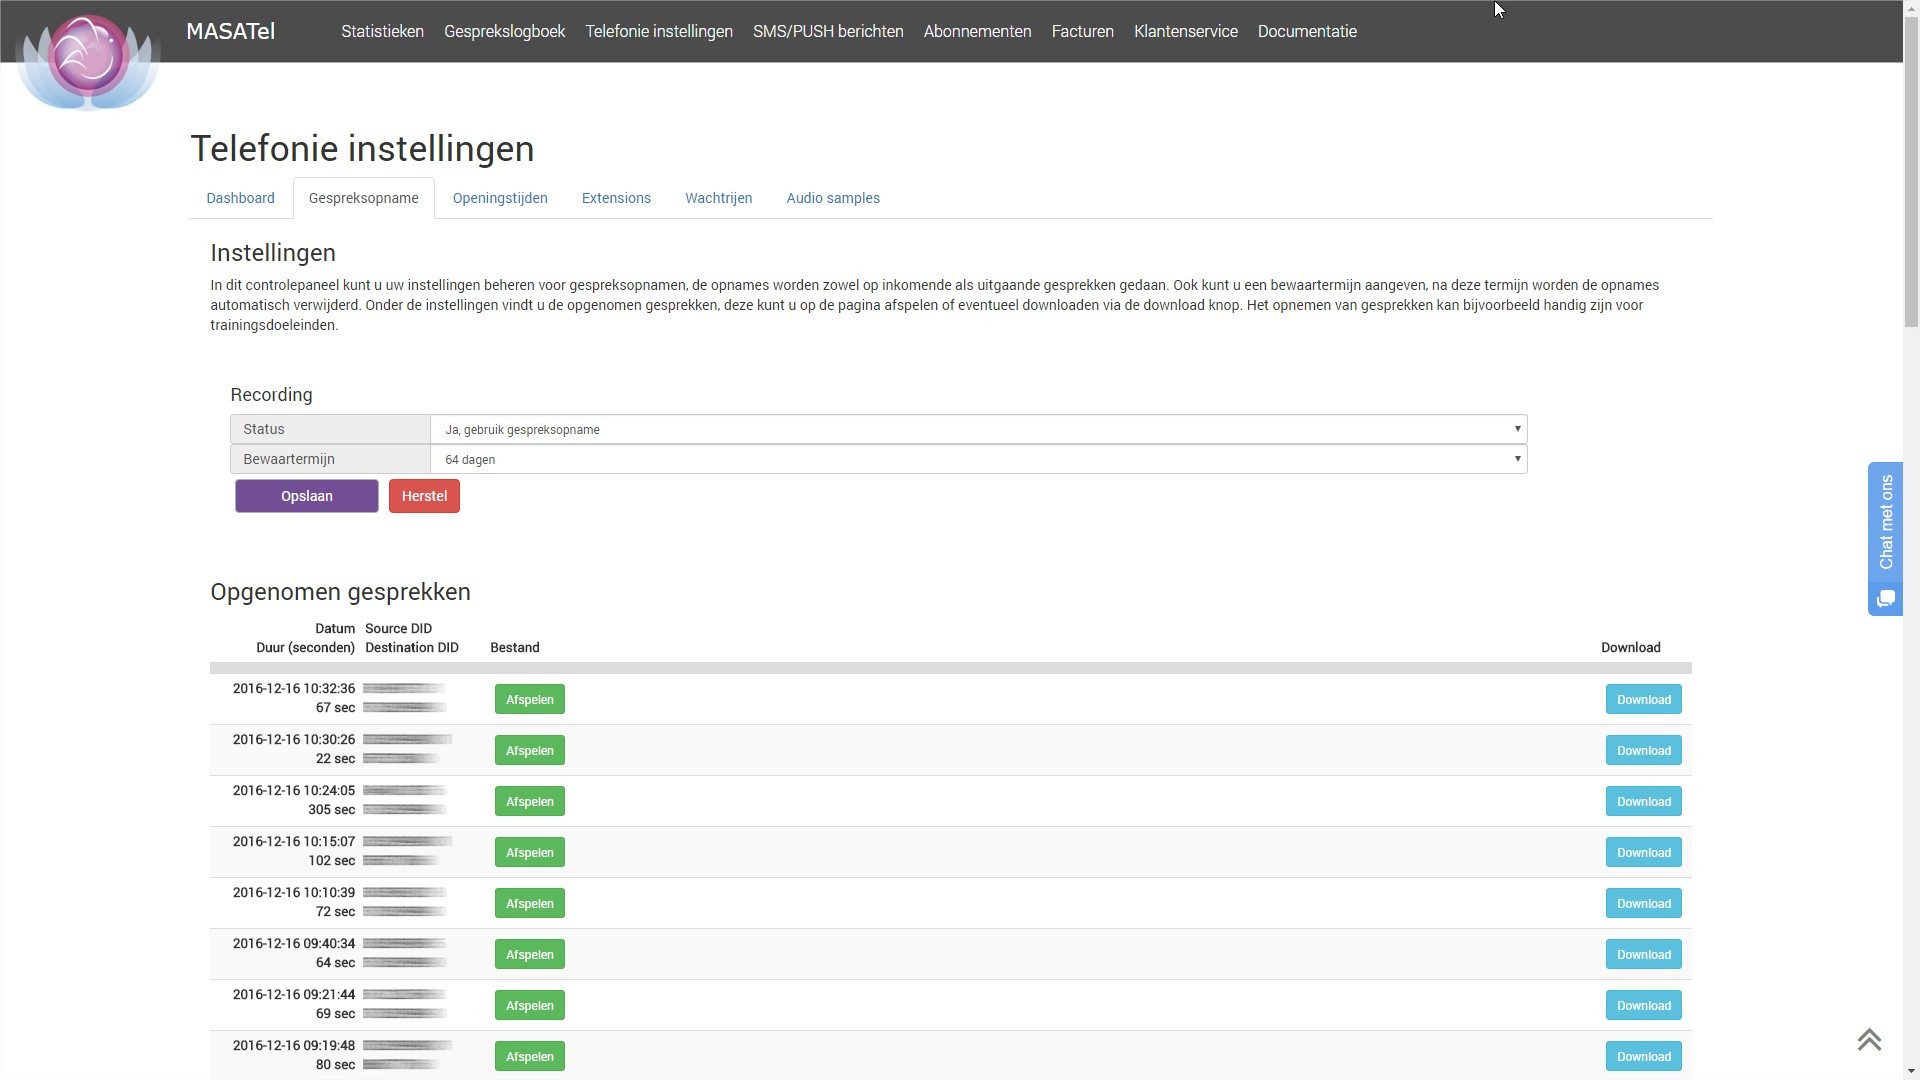Click the Download button for 22 sec recording

coord(1644,750)
